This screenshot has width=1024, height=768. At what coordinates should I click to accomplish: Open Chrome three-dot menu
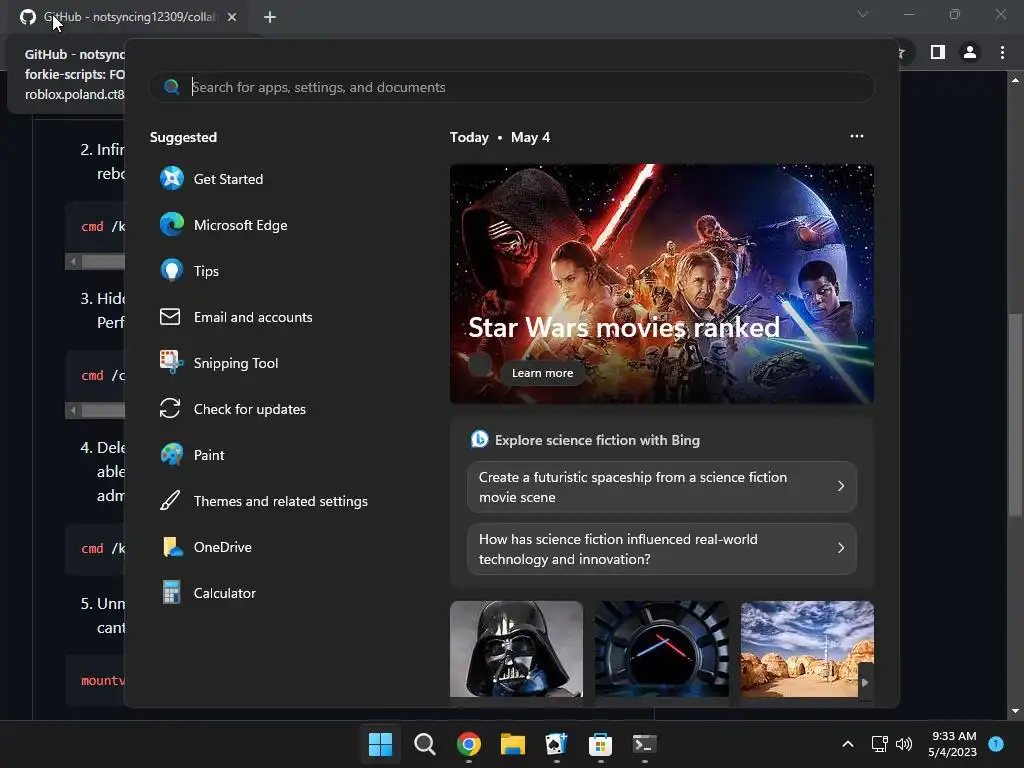[x=1002, y=52]
